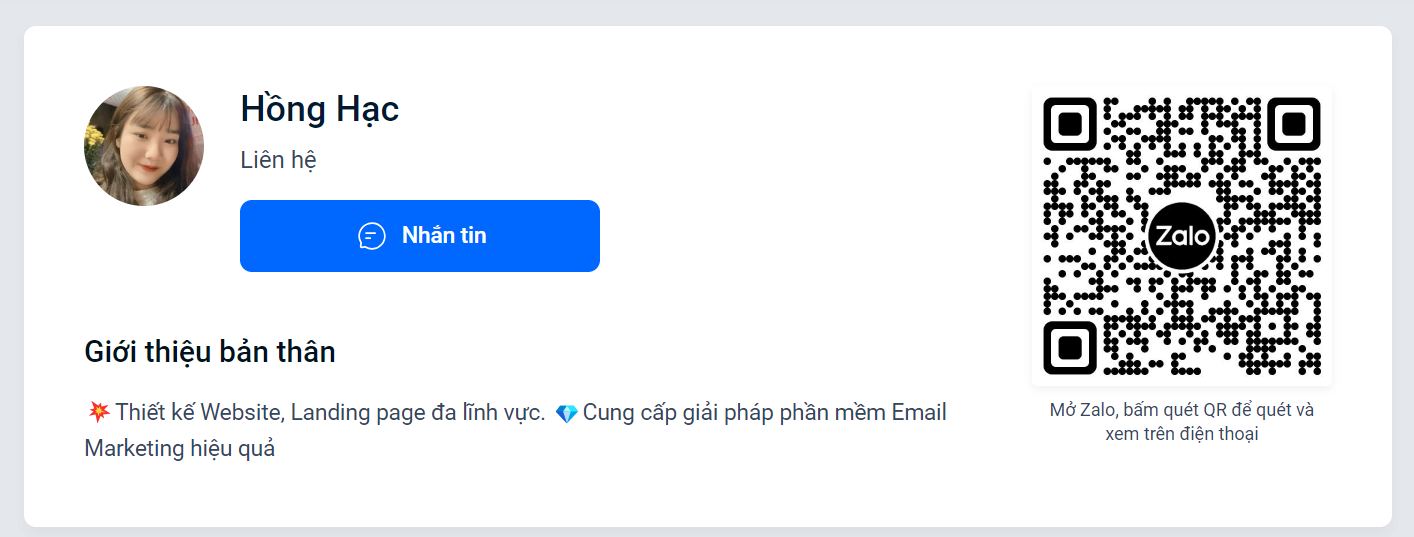Screen dimensions: 1414x537
Task: Click the words Landing page đa lĩnh vực
Action: click(418, 412)
